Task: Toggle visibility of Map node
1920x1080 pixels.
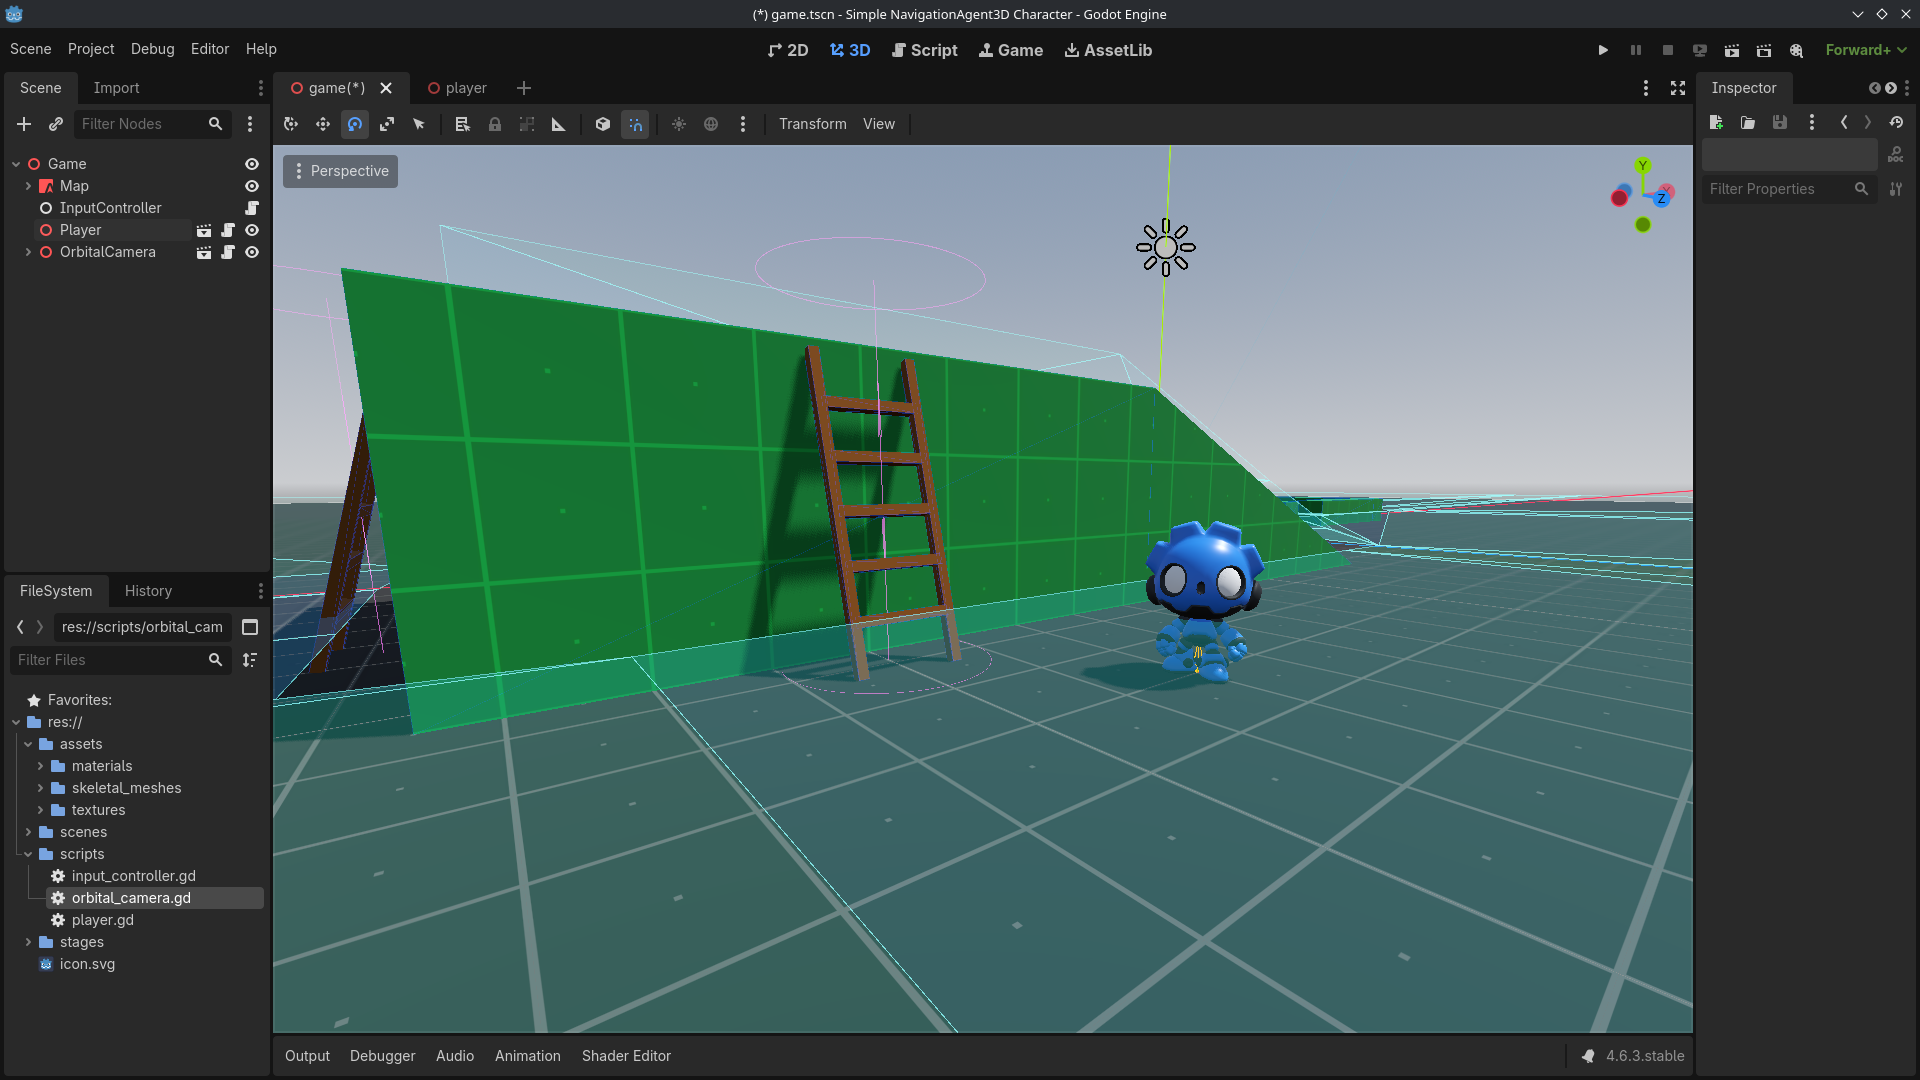Action: (x=252, y=186)
